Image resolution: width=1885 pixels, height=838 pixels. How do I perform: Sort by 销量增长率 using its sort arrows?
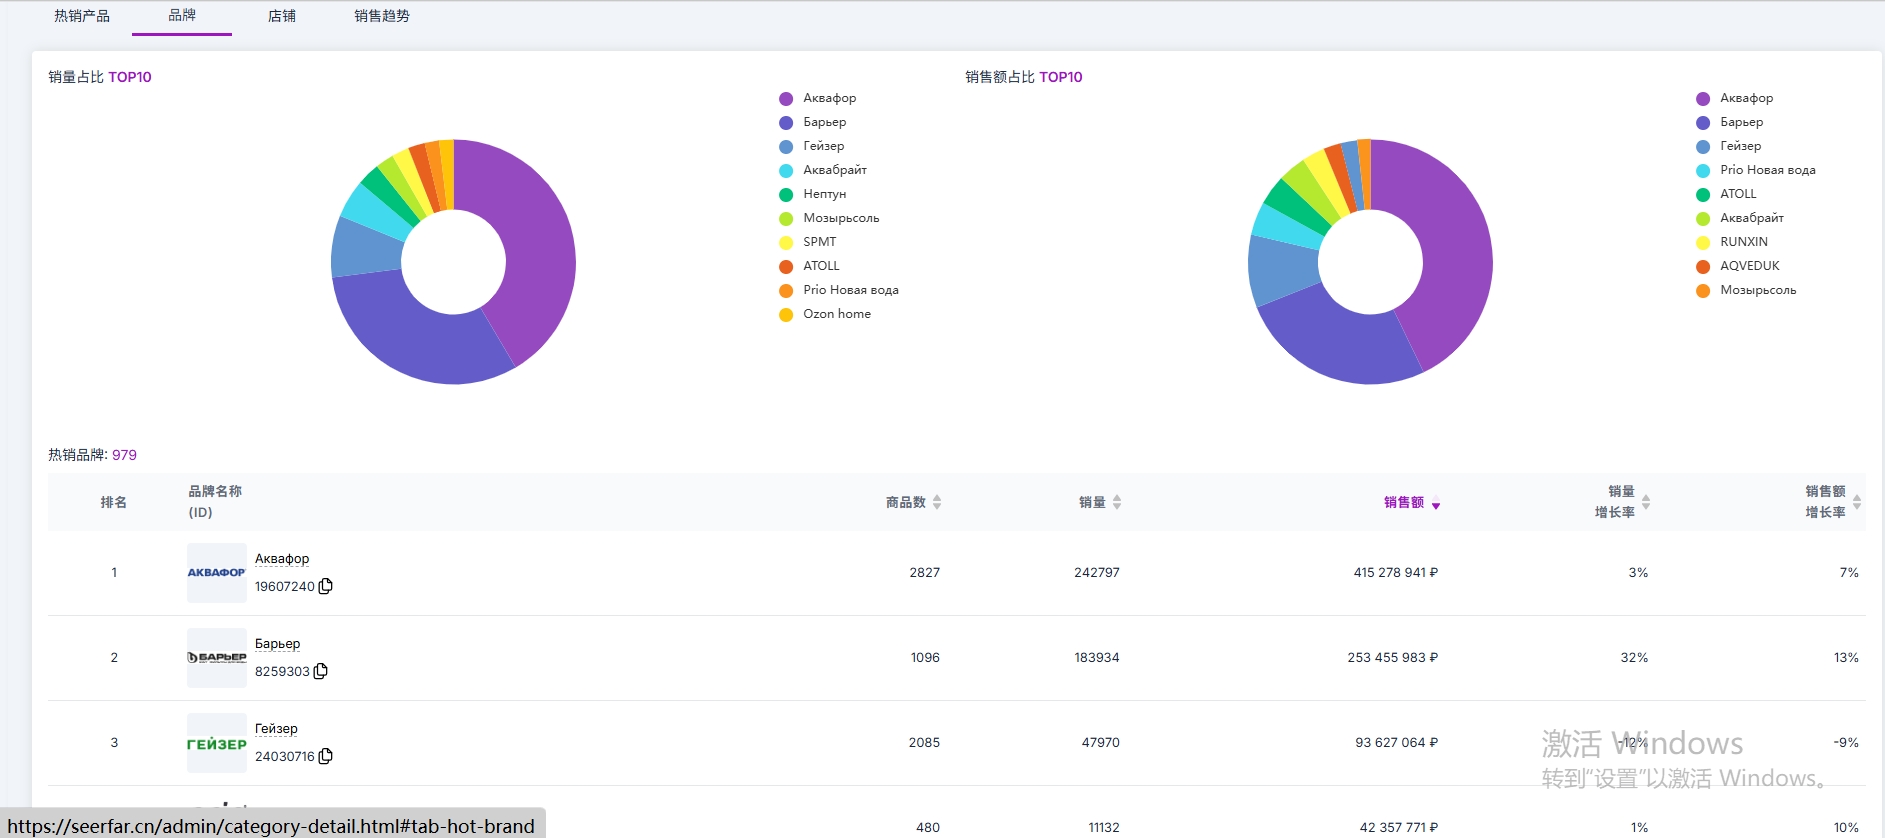click(1646, 502)
